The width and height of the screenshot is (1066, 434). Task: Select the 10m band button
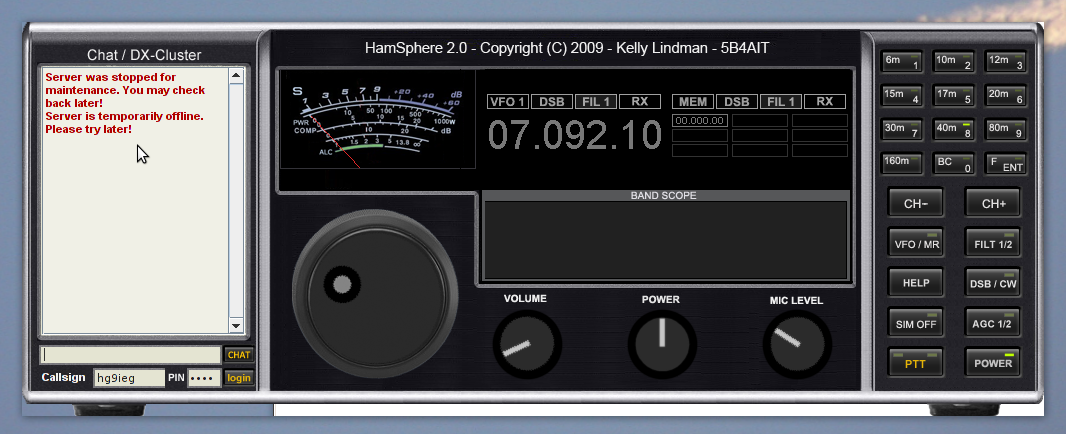coord(953,61)
